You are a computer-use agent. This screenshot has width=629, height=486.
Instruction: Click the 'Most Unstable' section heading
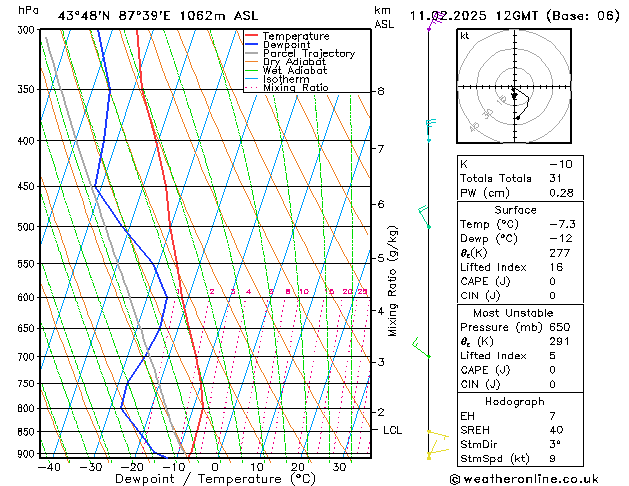tap(513, 313)
